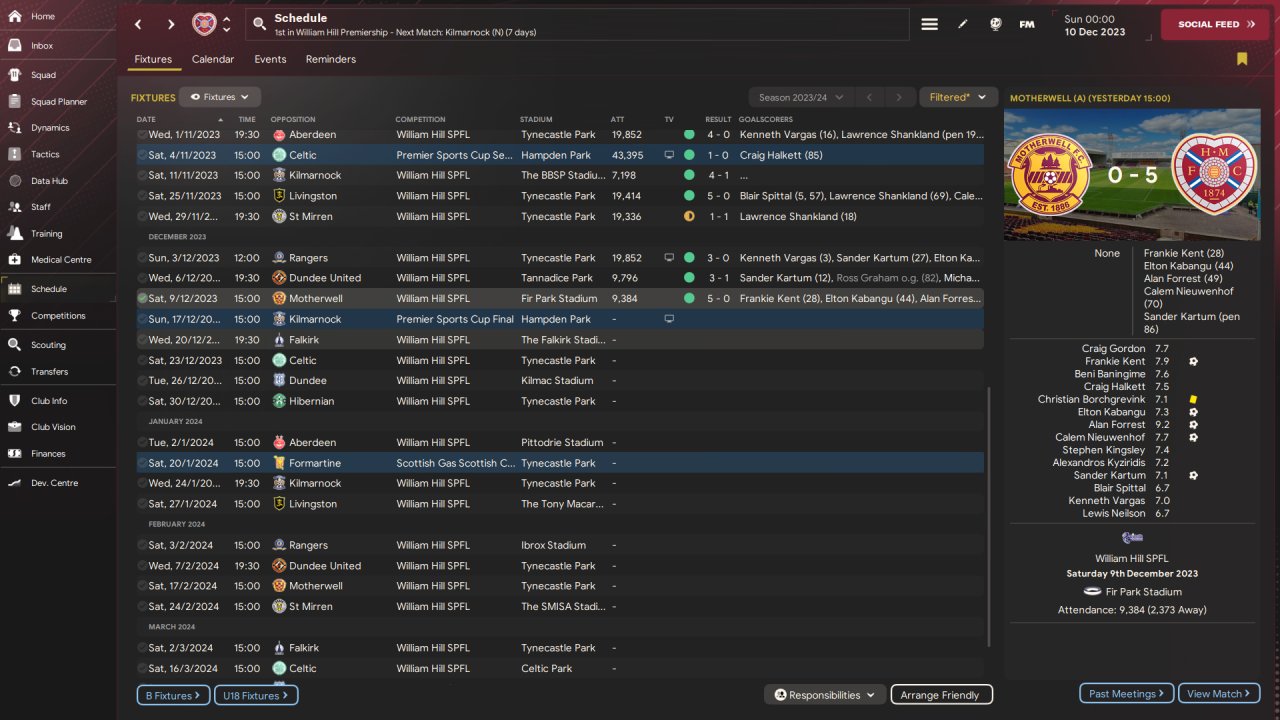Viewport: 1280px width, 720px height.
Task: Switch to the Events tab
Action: pos(270,59)
